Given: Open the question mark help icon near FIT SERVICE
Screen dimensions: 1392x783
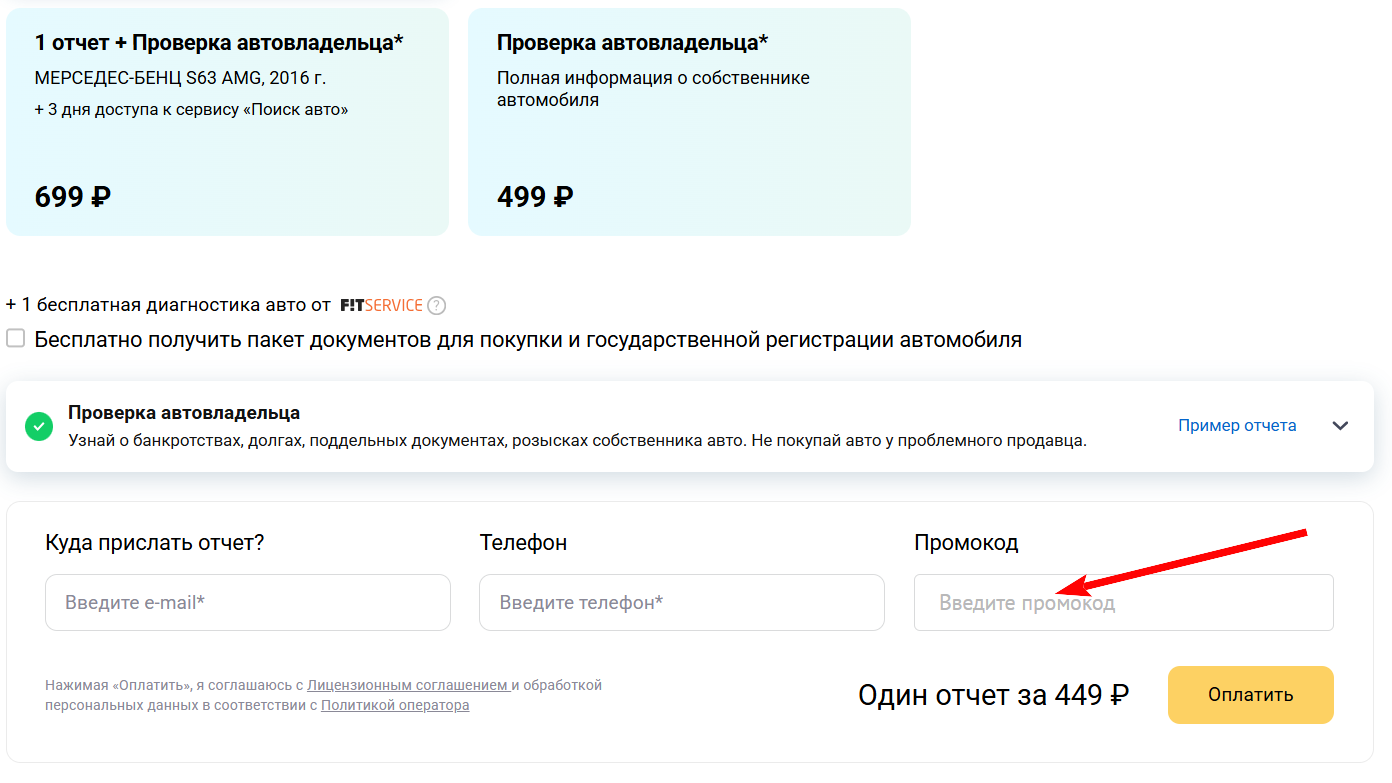Looking at the screenshot, I should [x=436, y=305].
